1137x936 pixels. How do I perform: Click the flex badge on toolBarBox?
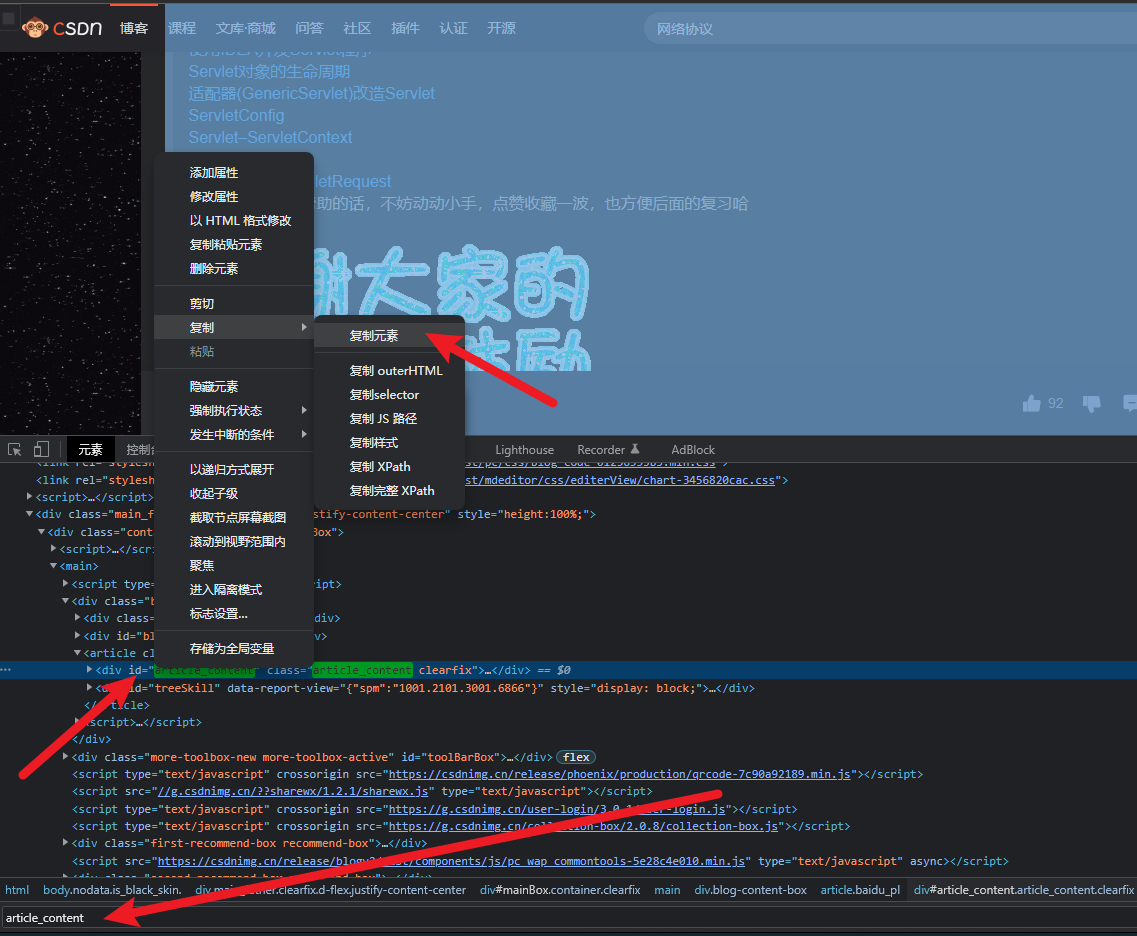pos(576,757)
